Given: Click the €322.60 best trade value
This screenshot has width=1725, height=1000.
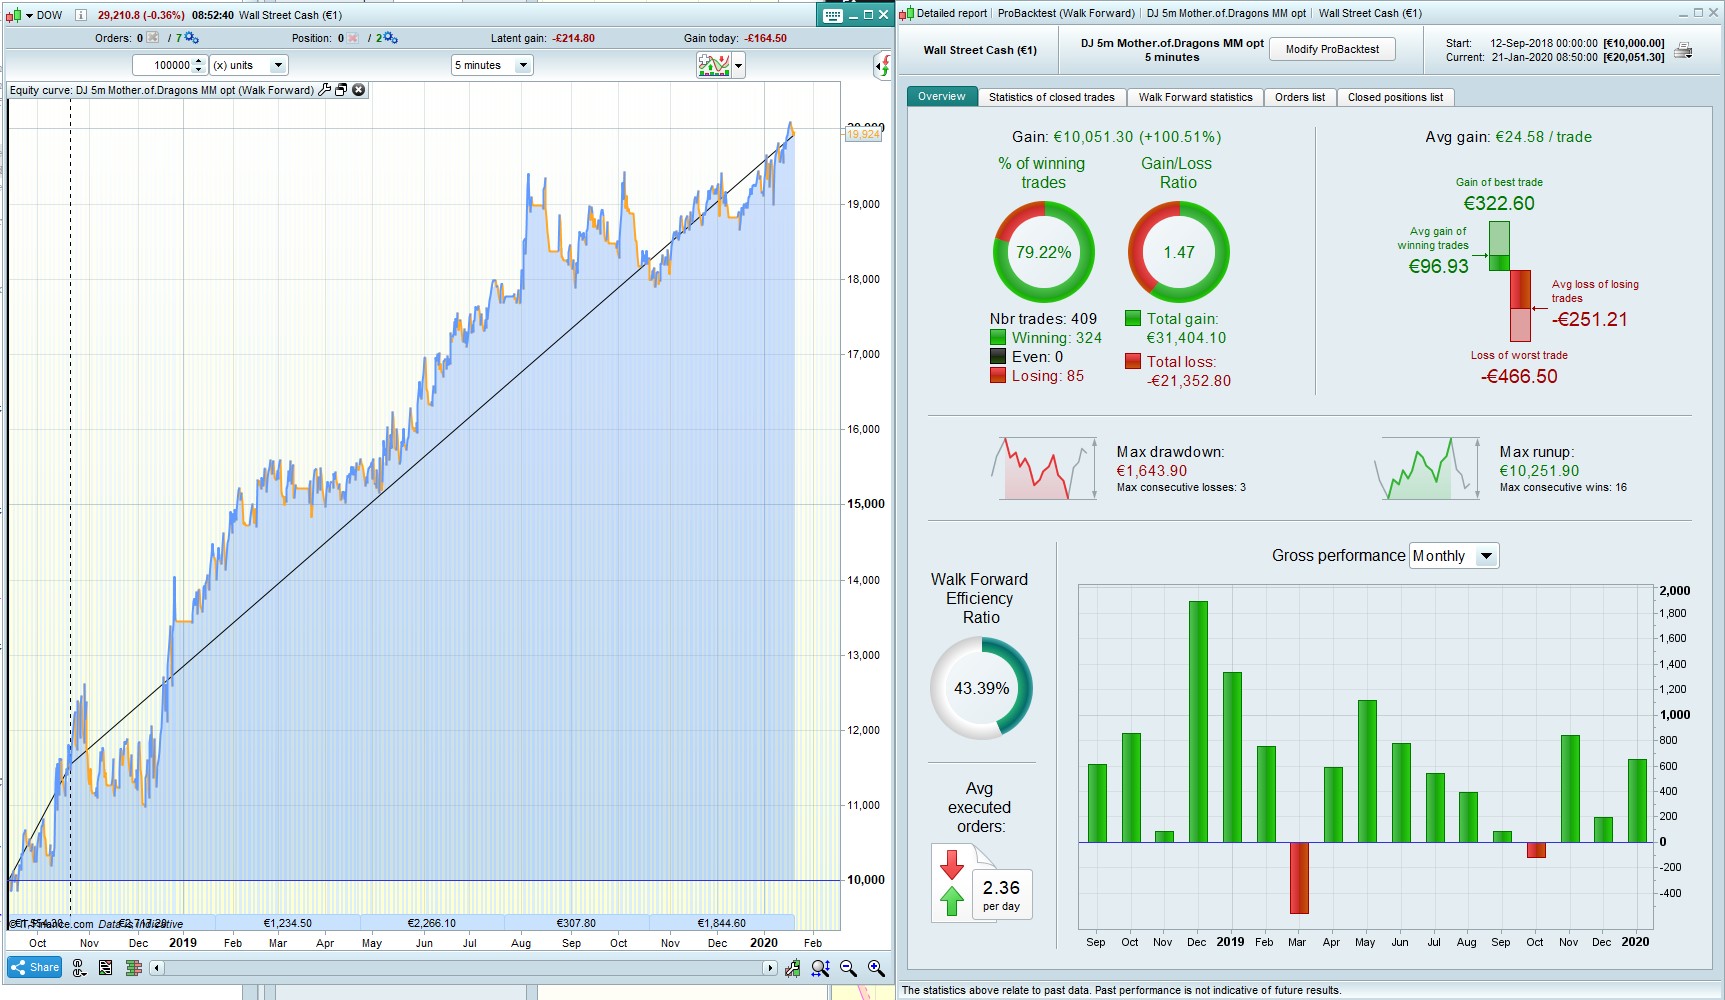Looking at the screenshot, I should click(1499, 204).
